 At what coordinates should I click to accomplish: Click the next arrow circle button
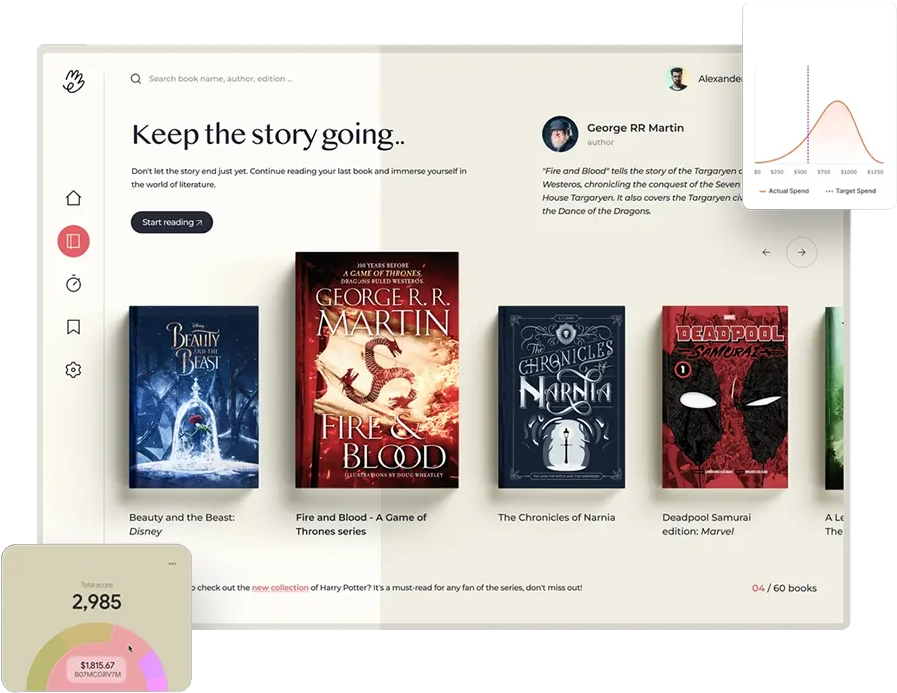pyautogui.click(x=801, y=252)
